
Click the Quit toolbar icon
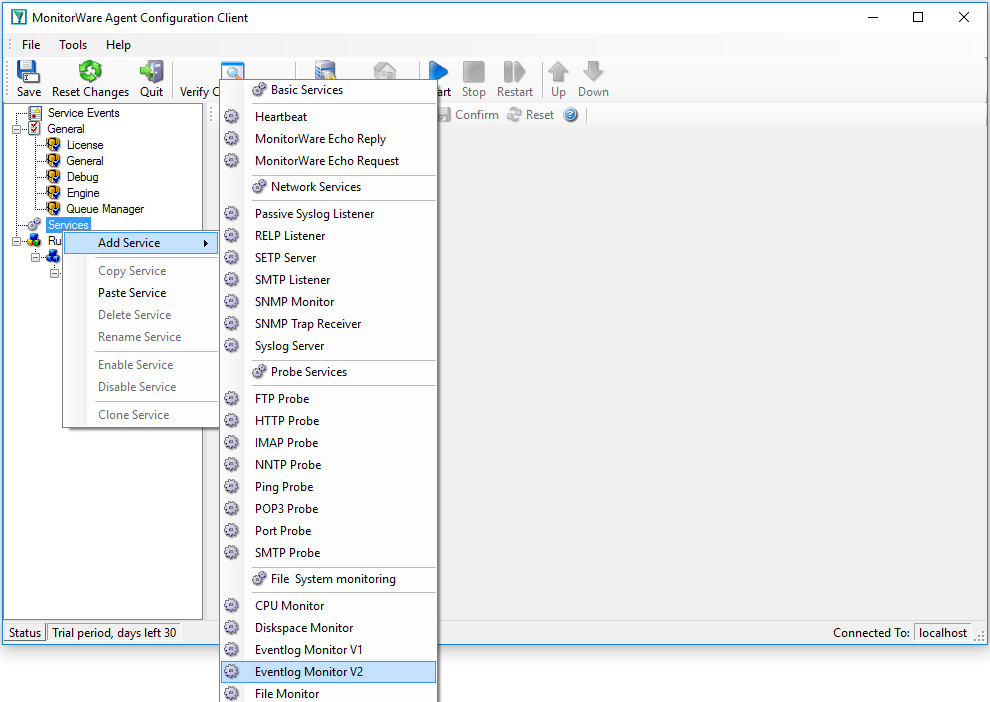[152, 72]
